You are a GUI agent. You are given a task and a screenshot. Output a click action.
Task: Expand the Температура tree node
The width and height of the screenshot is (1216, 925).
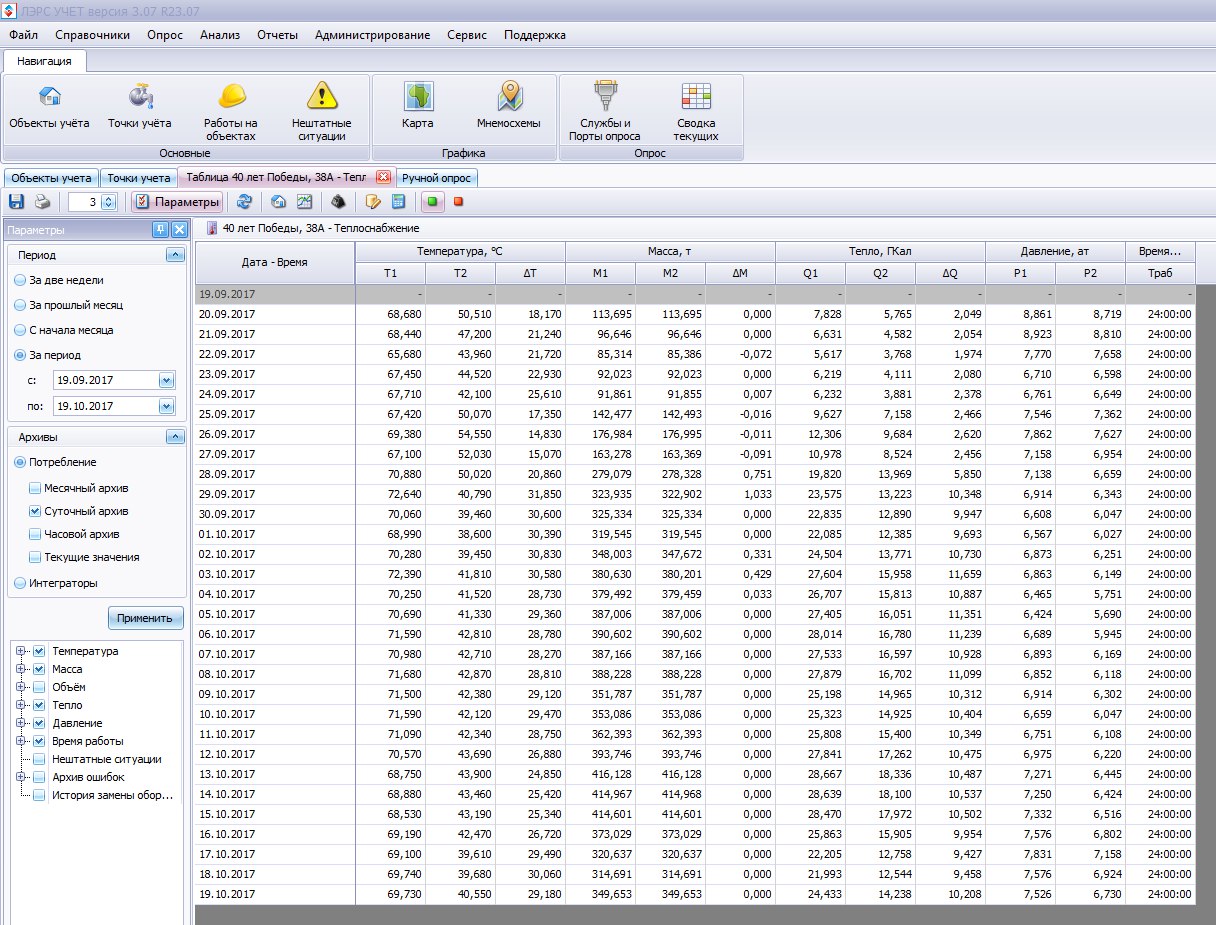tap(19, 651)
